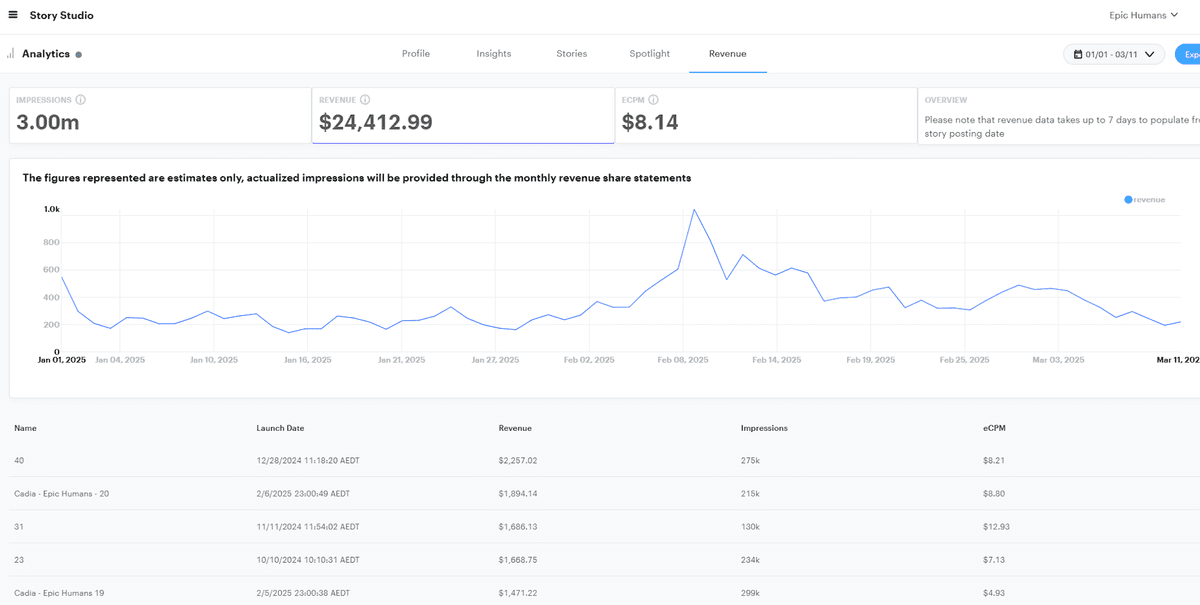The image size is (1200, 605).
Task: Click the Analytics bar chart icon
Action: point(11,54)
